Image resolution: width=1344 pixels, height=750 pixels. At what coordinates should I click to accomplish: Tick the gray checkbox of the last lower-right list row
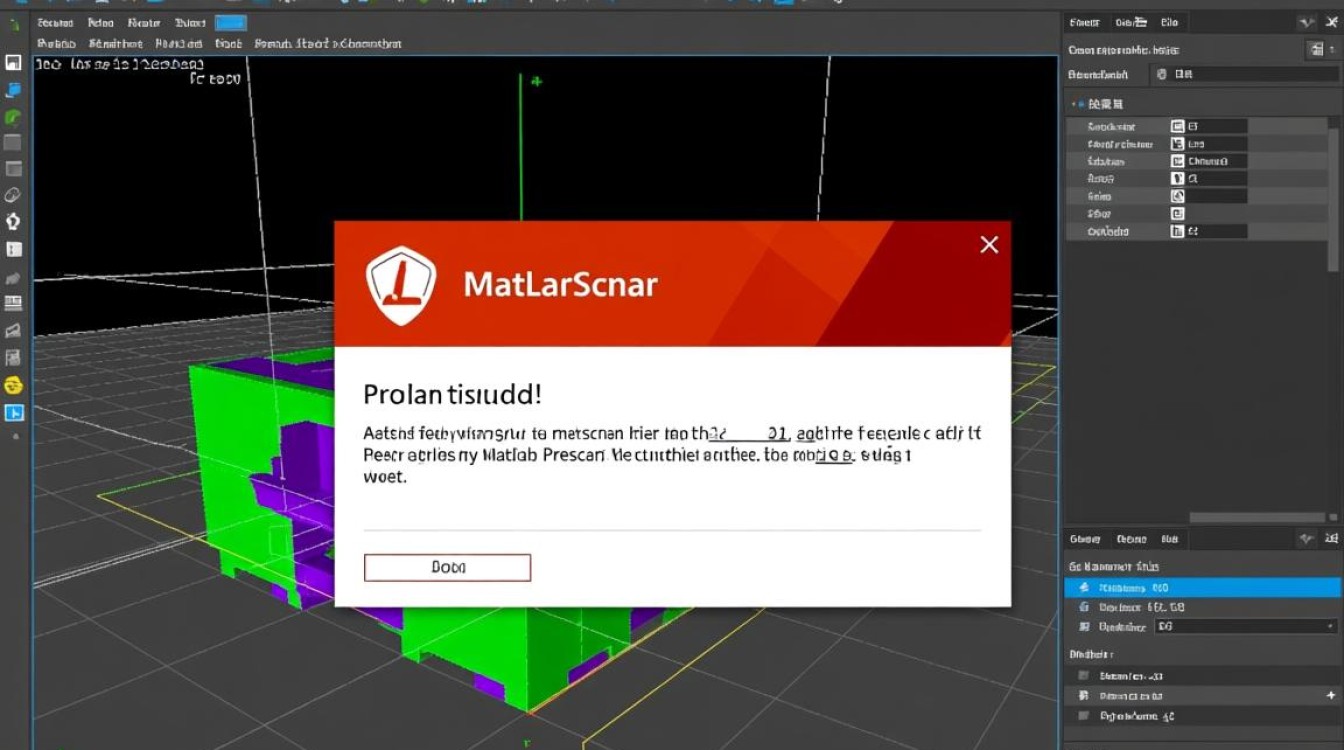pos(1083,716)
